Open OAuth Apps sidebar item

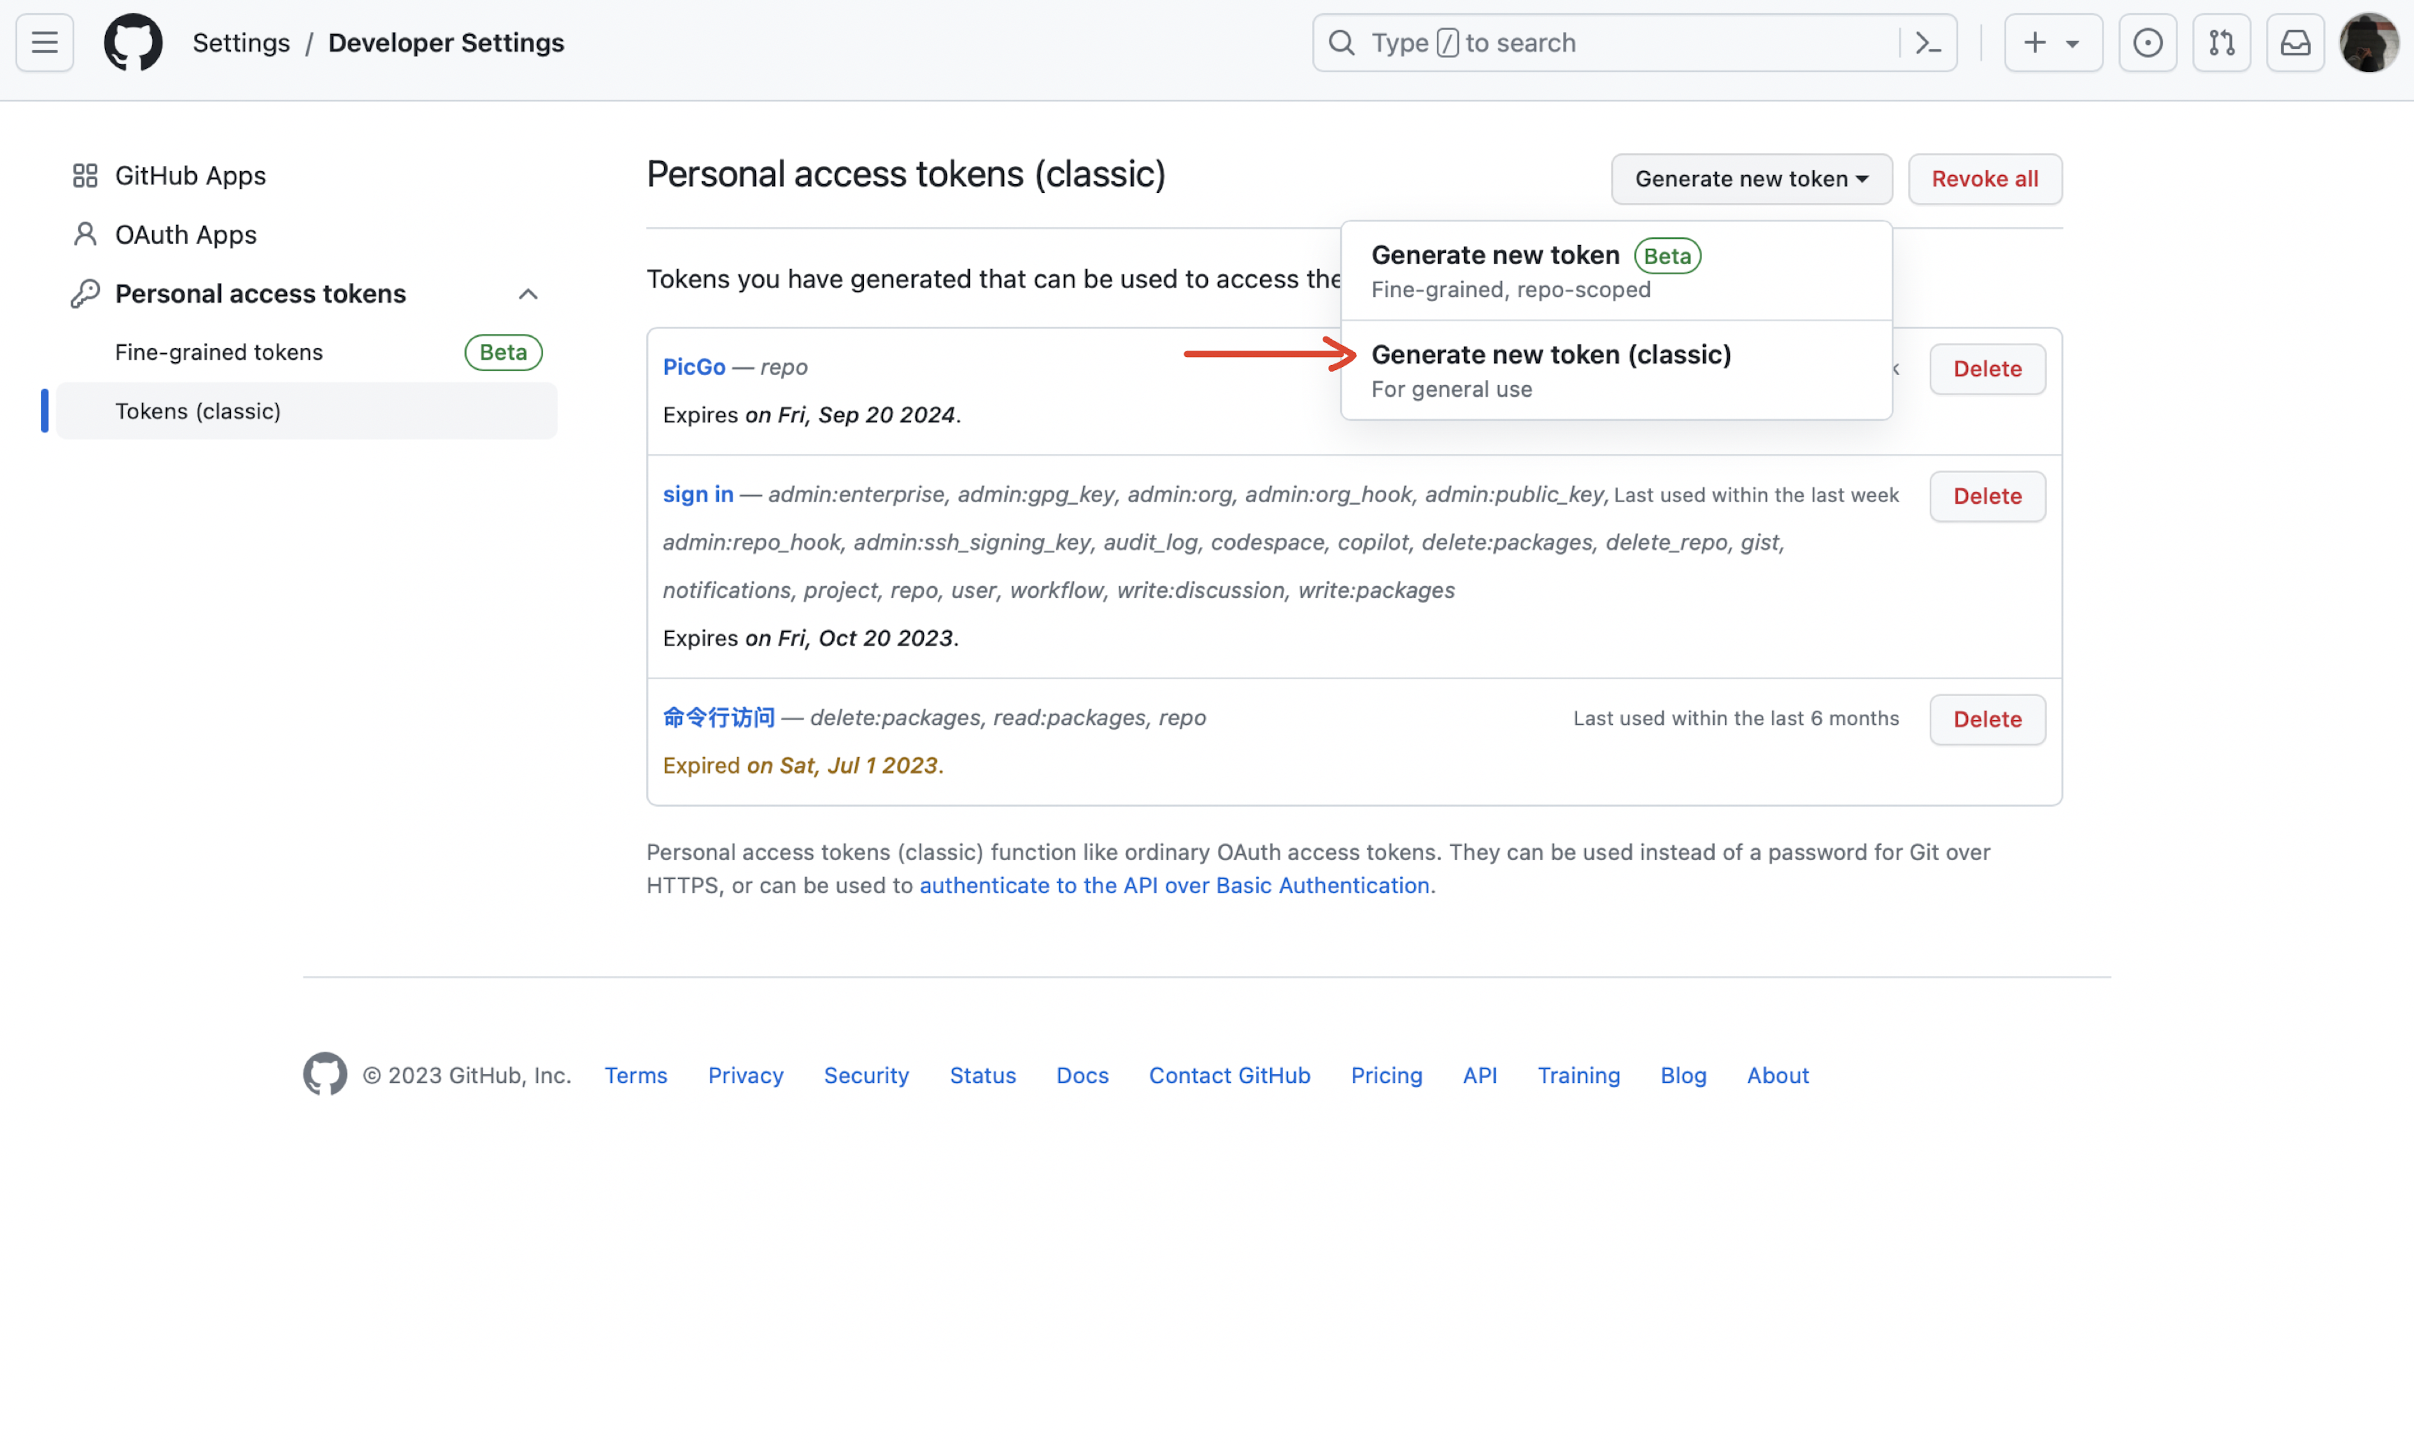coord(185,235)
